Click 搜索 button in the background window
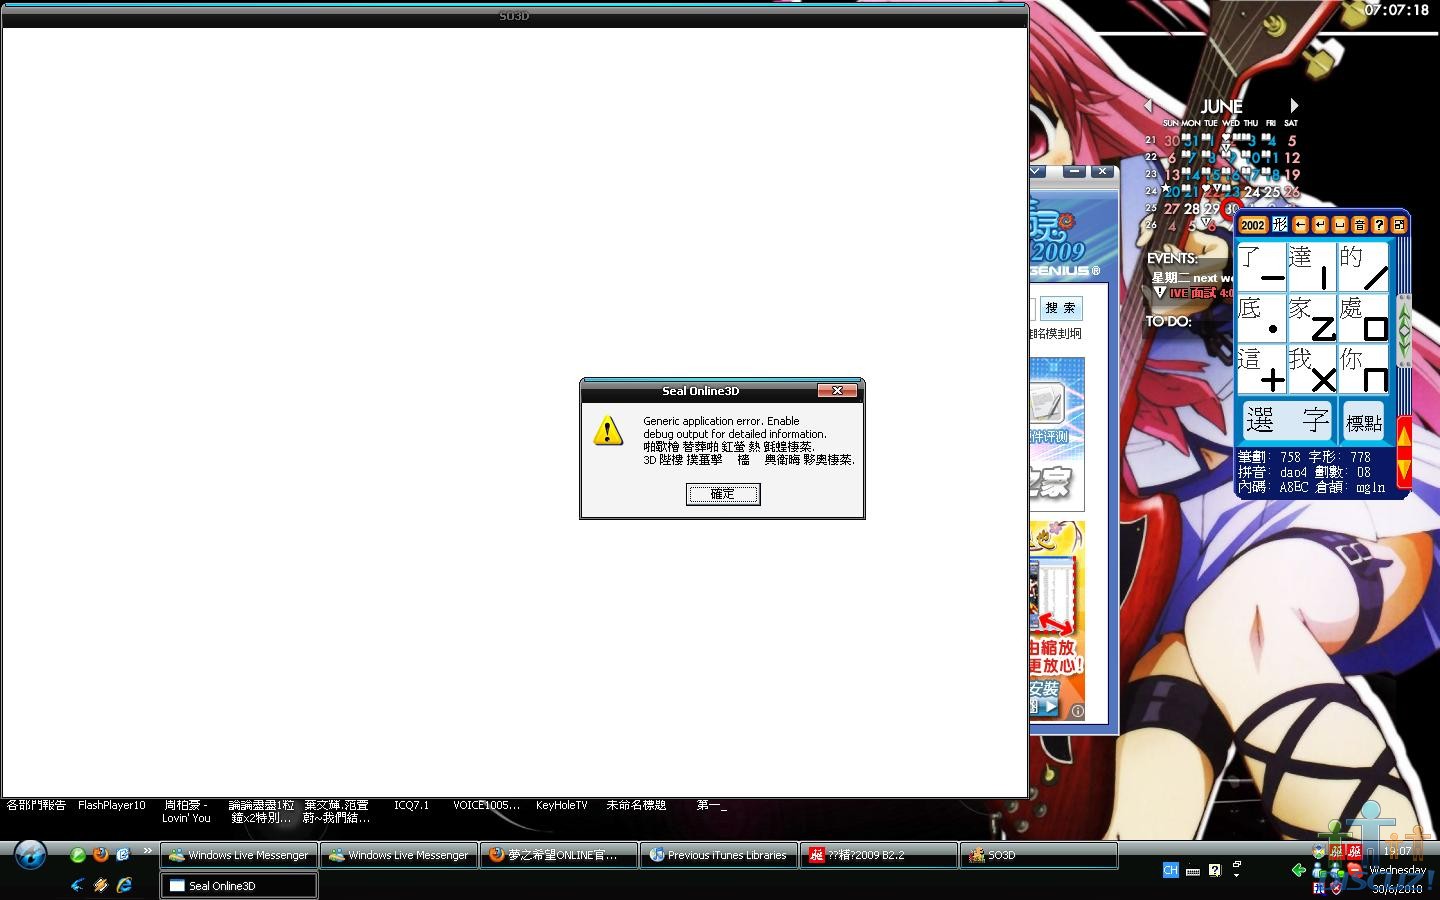 click(x=1061, y=308)
